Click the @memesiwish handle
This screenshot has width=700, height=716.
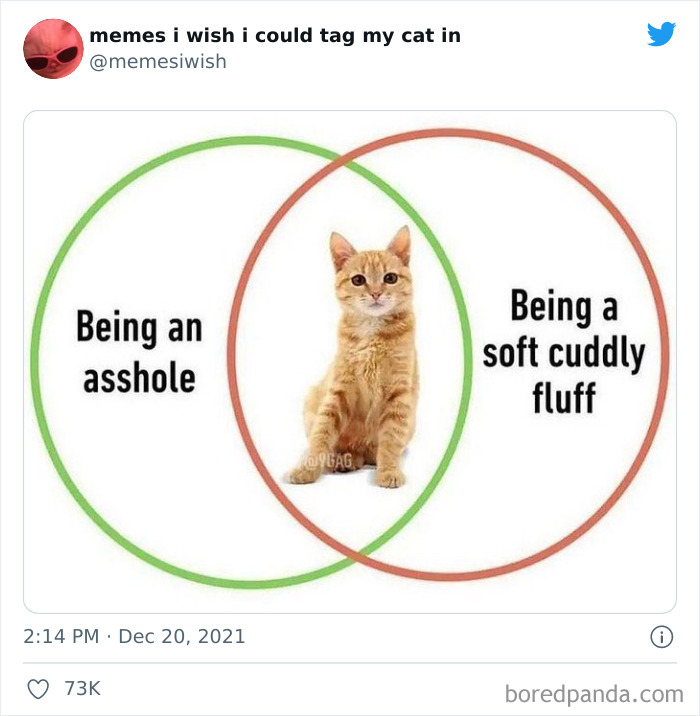point(158,61)
